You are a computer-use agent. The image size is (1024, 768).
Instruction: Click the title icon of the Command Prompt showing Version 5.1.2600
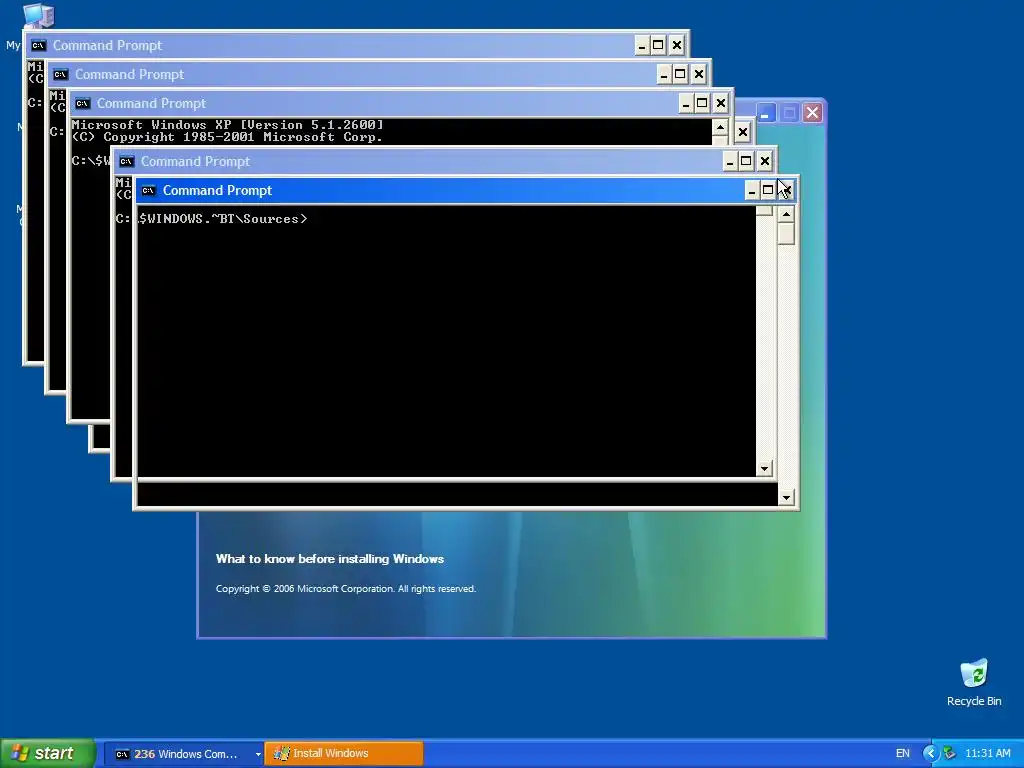click(82, 103)
